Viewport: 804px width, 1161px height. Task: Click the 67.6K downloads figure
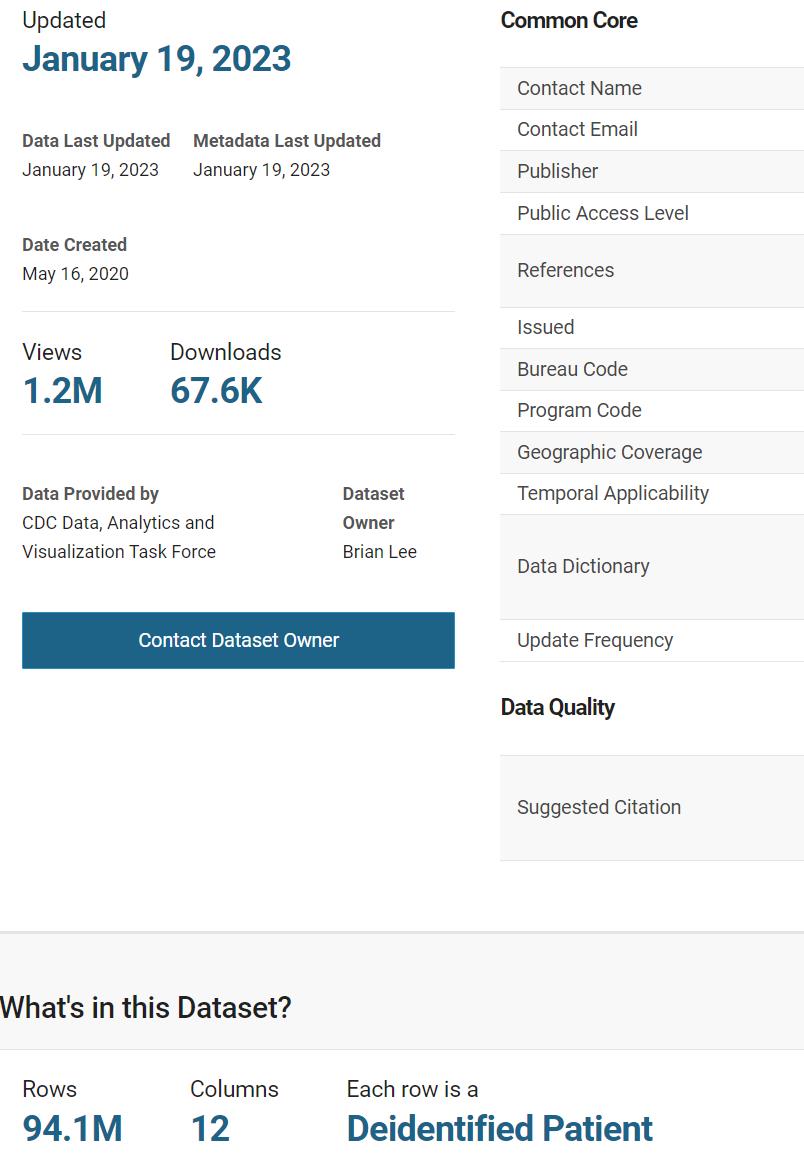[216, 391]
